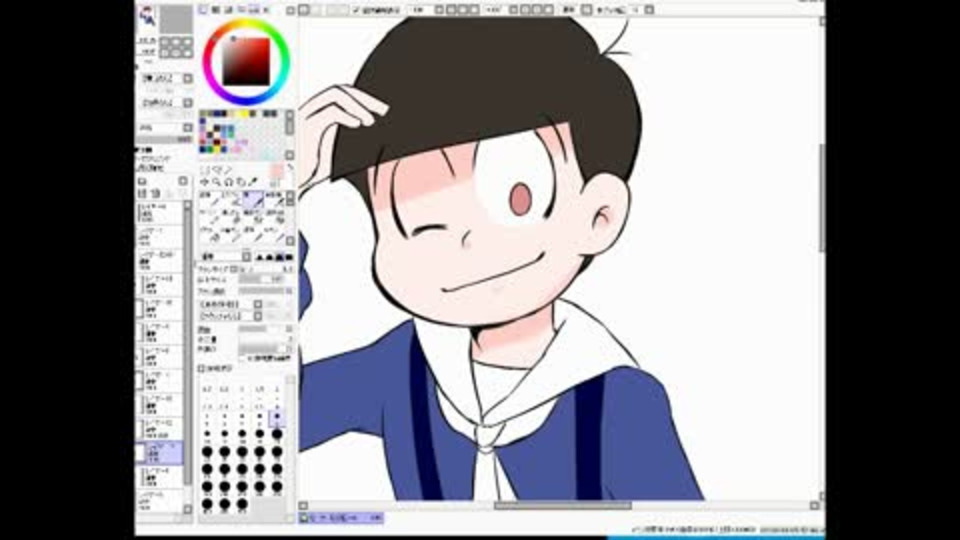Toggle the color mixer panel button
The height and width of the screenshot is (540, 960).
click(241, 10)
